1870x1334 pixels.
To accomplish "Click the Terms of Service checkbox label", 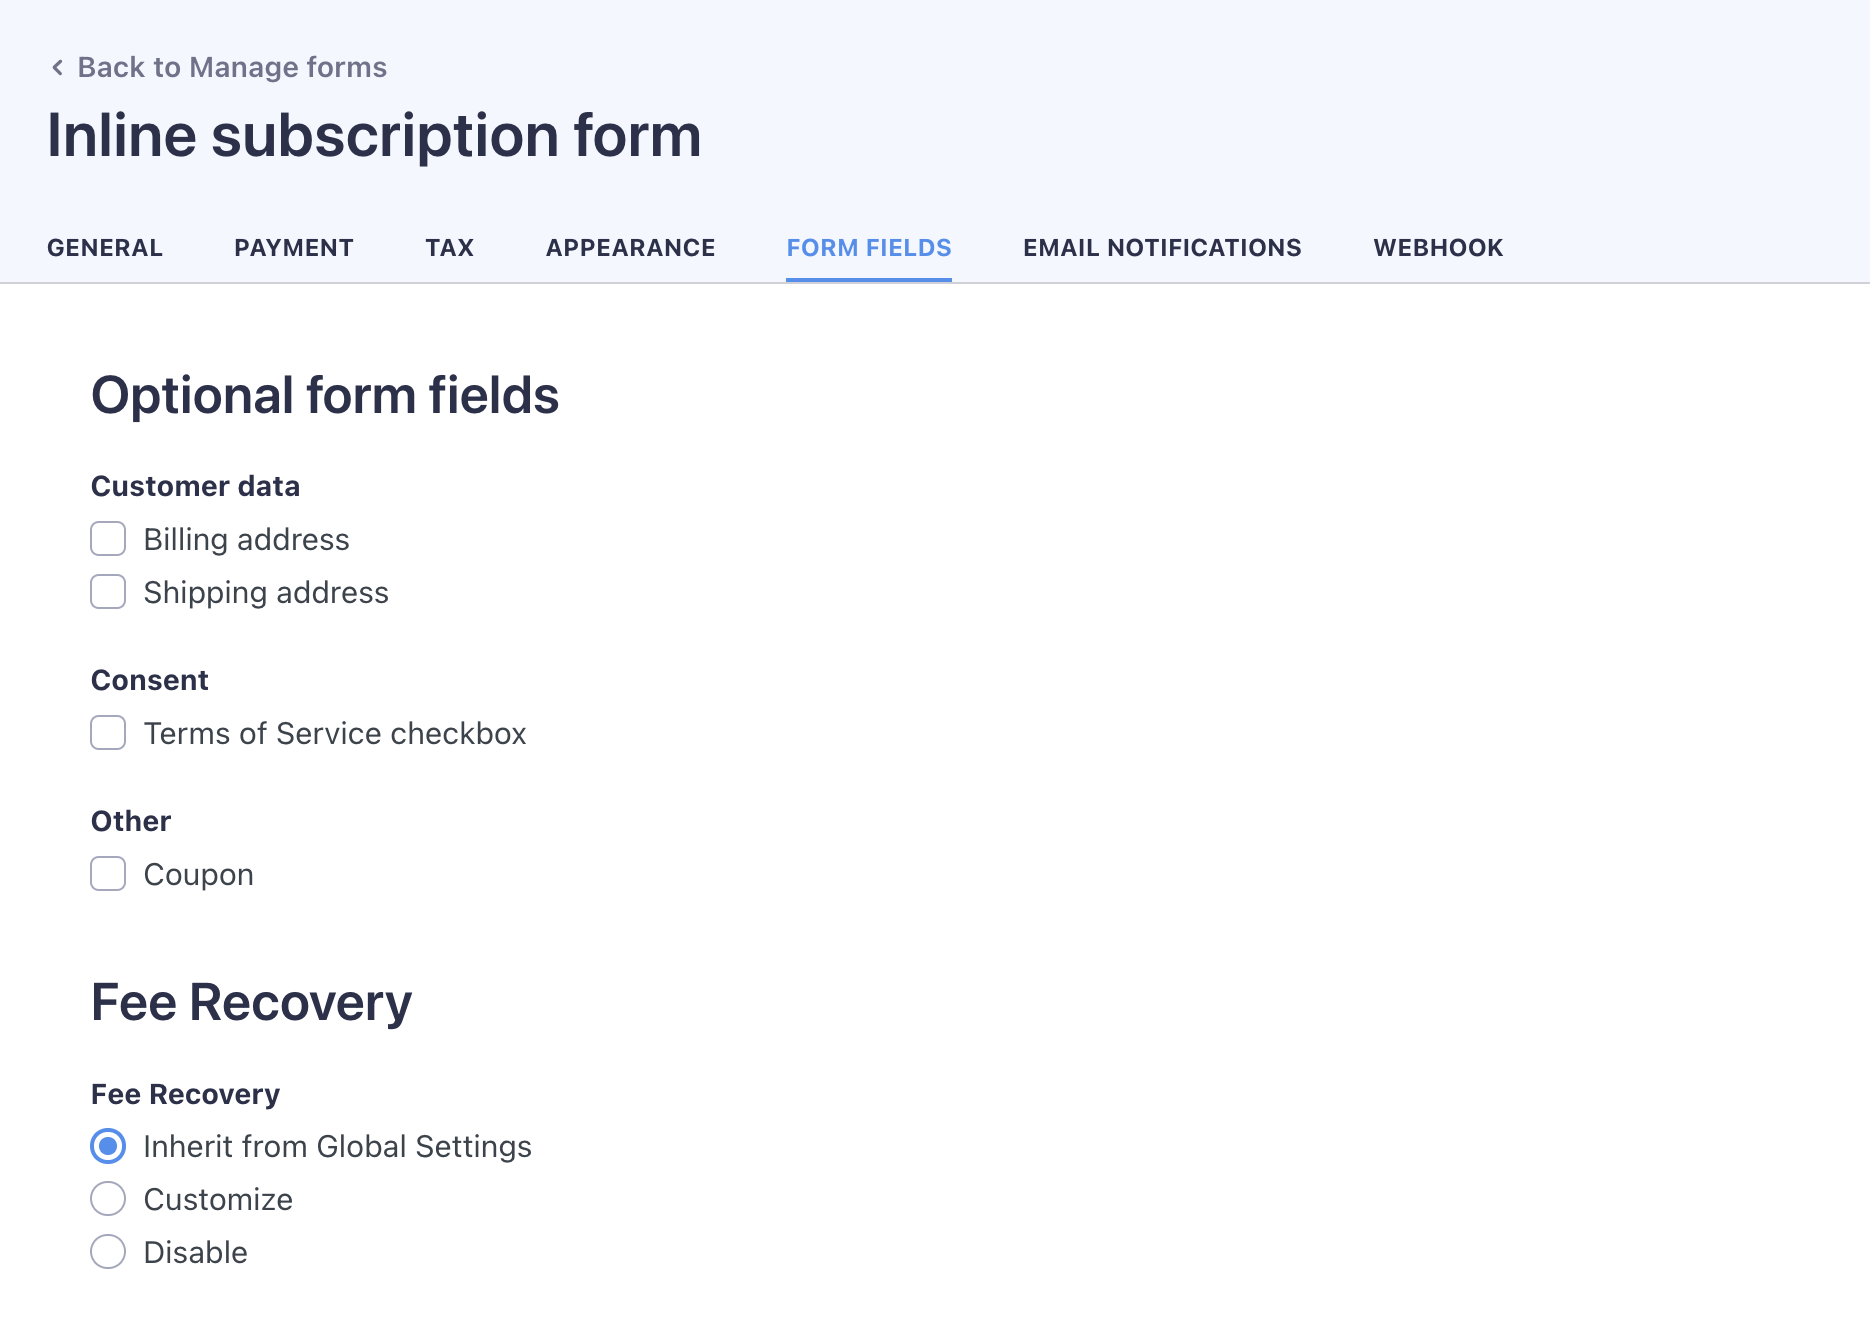I will (x=335, y=734).
